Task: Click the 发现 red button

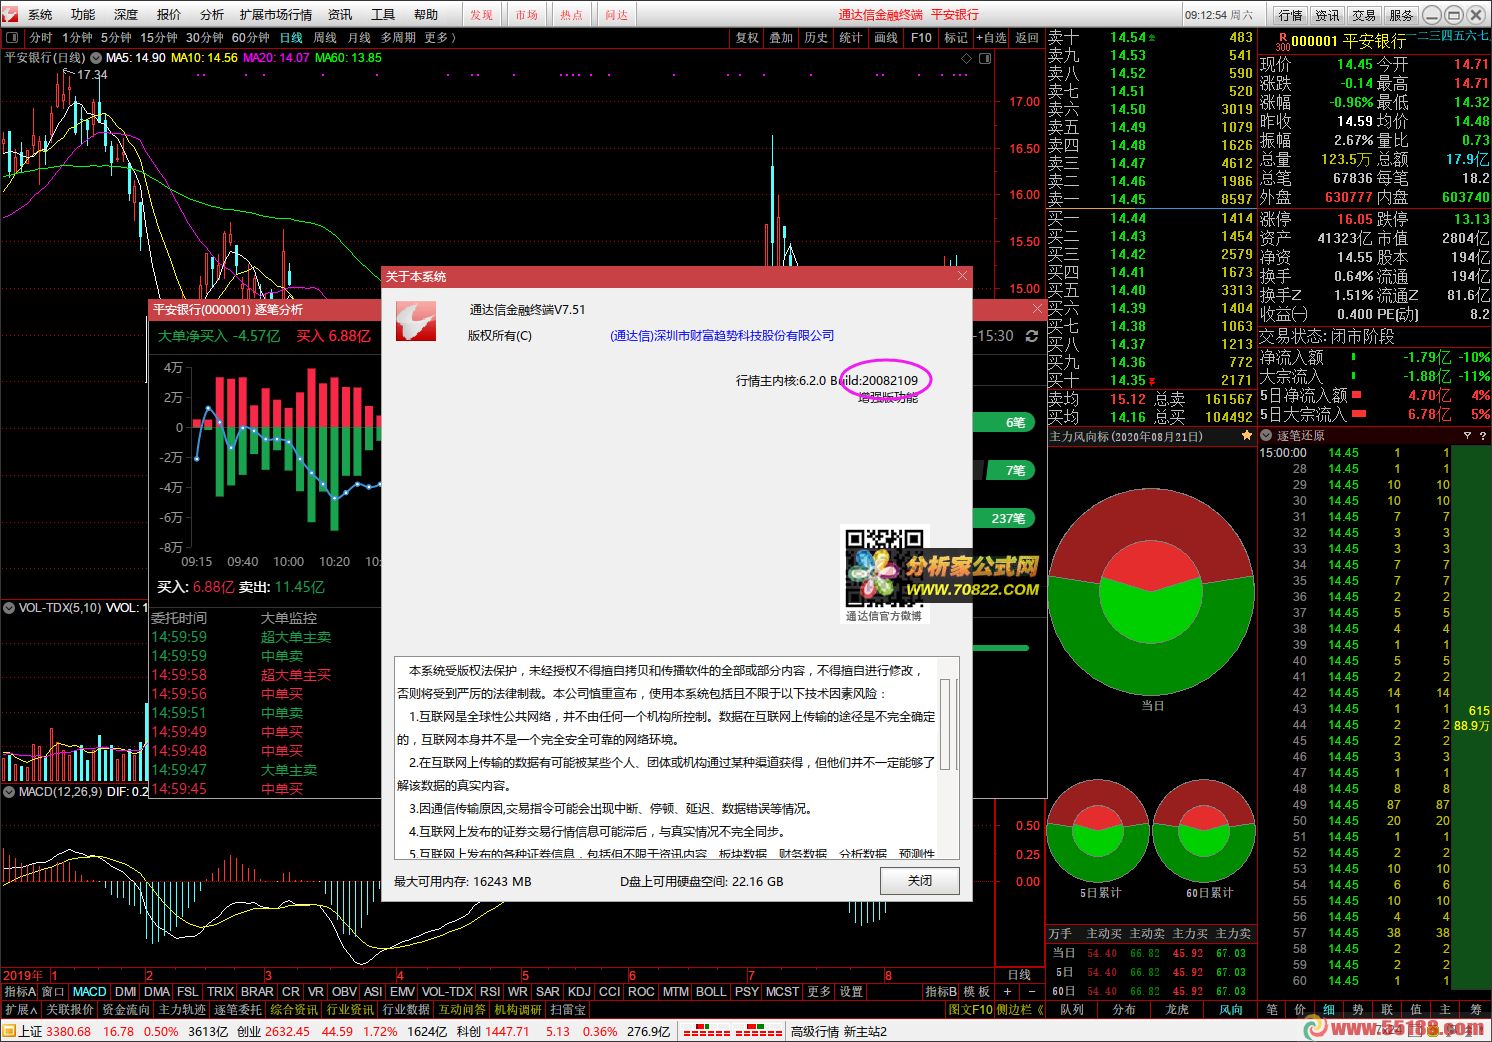Action: (x=482, y=15)
